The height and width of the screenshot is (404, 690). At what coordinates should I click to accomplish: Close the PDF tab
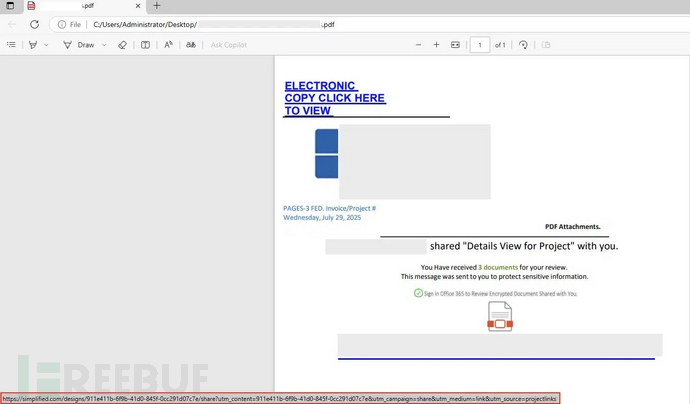pyautogui.click(x=138, y=6)
